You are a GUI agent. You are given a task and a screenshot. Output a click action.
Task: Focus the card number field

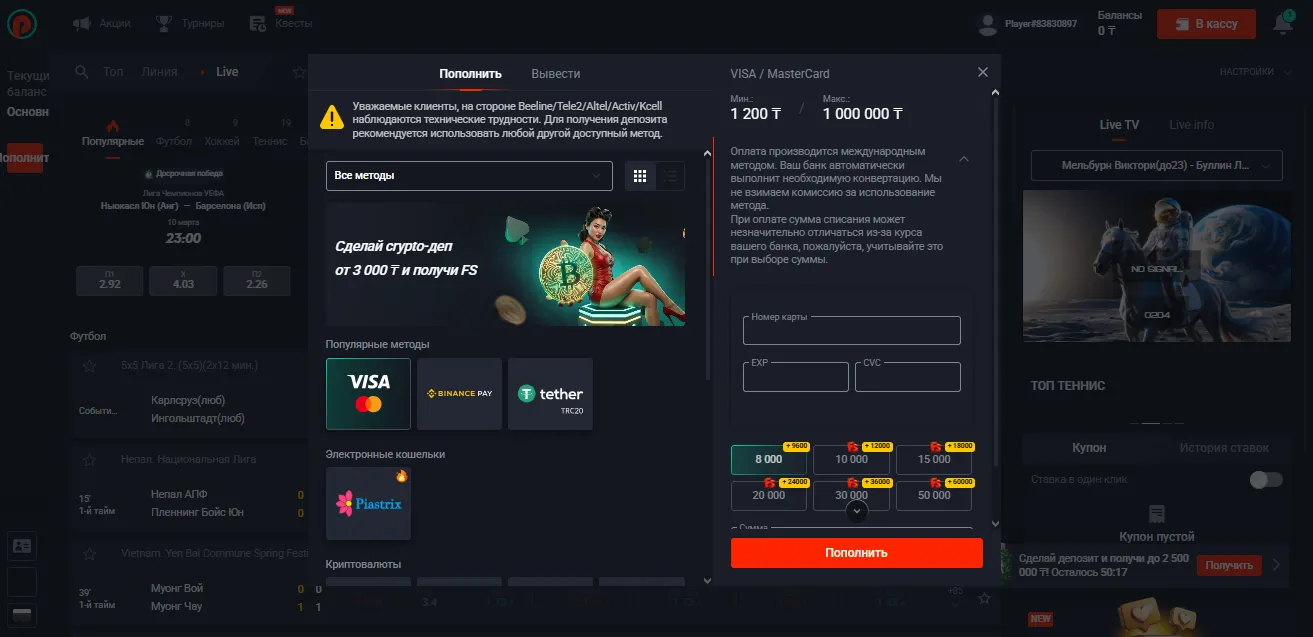[x=852, y=330]
